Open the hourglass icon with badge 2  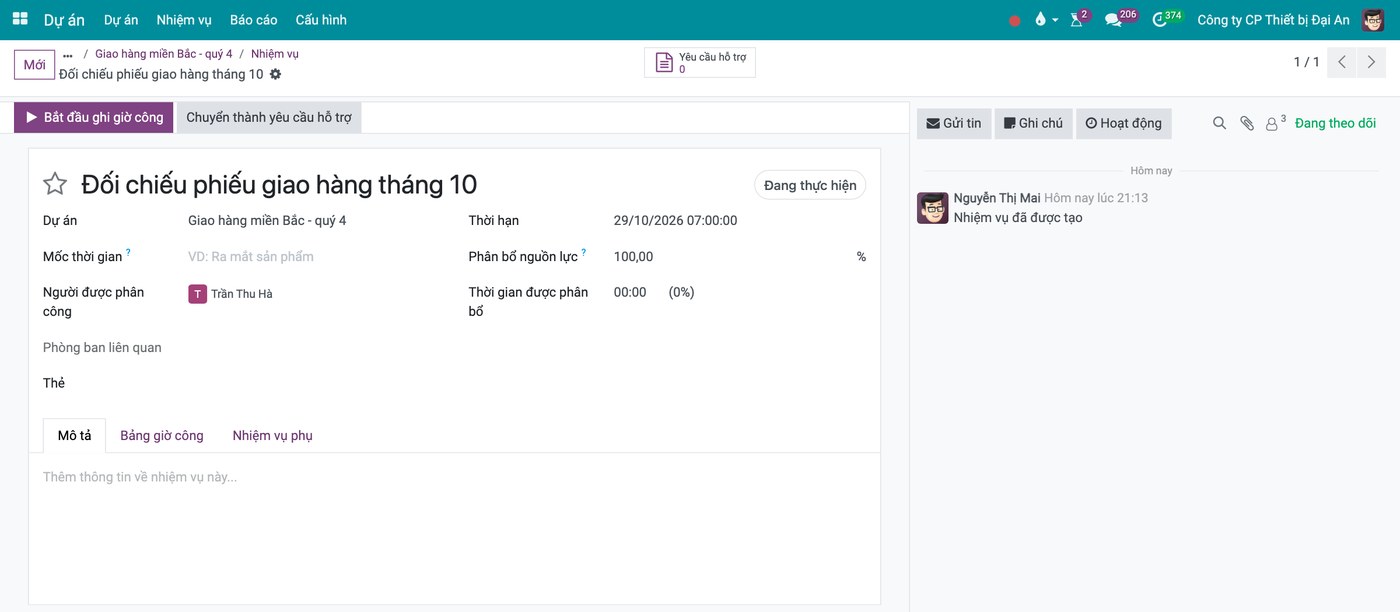coord(1078,19)
